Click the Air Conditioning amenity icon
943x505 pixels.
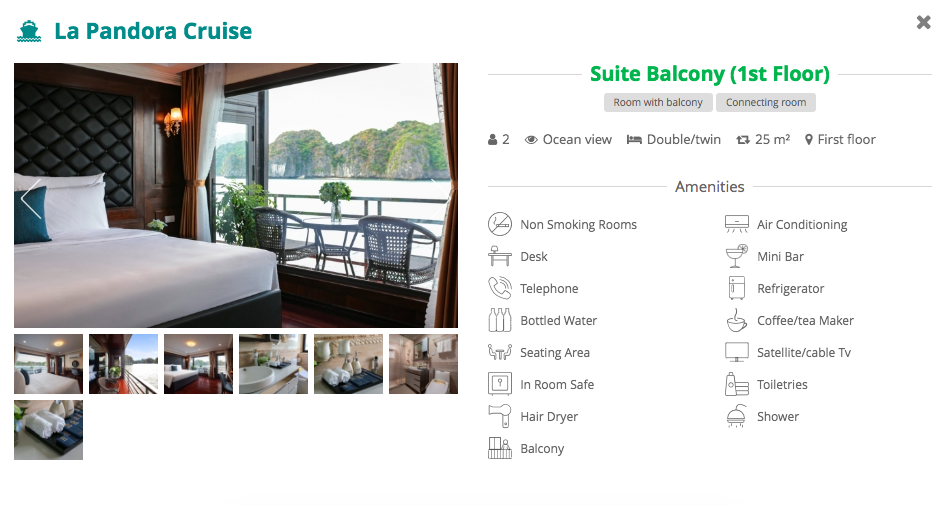(x=736, y=225)
